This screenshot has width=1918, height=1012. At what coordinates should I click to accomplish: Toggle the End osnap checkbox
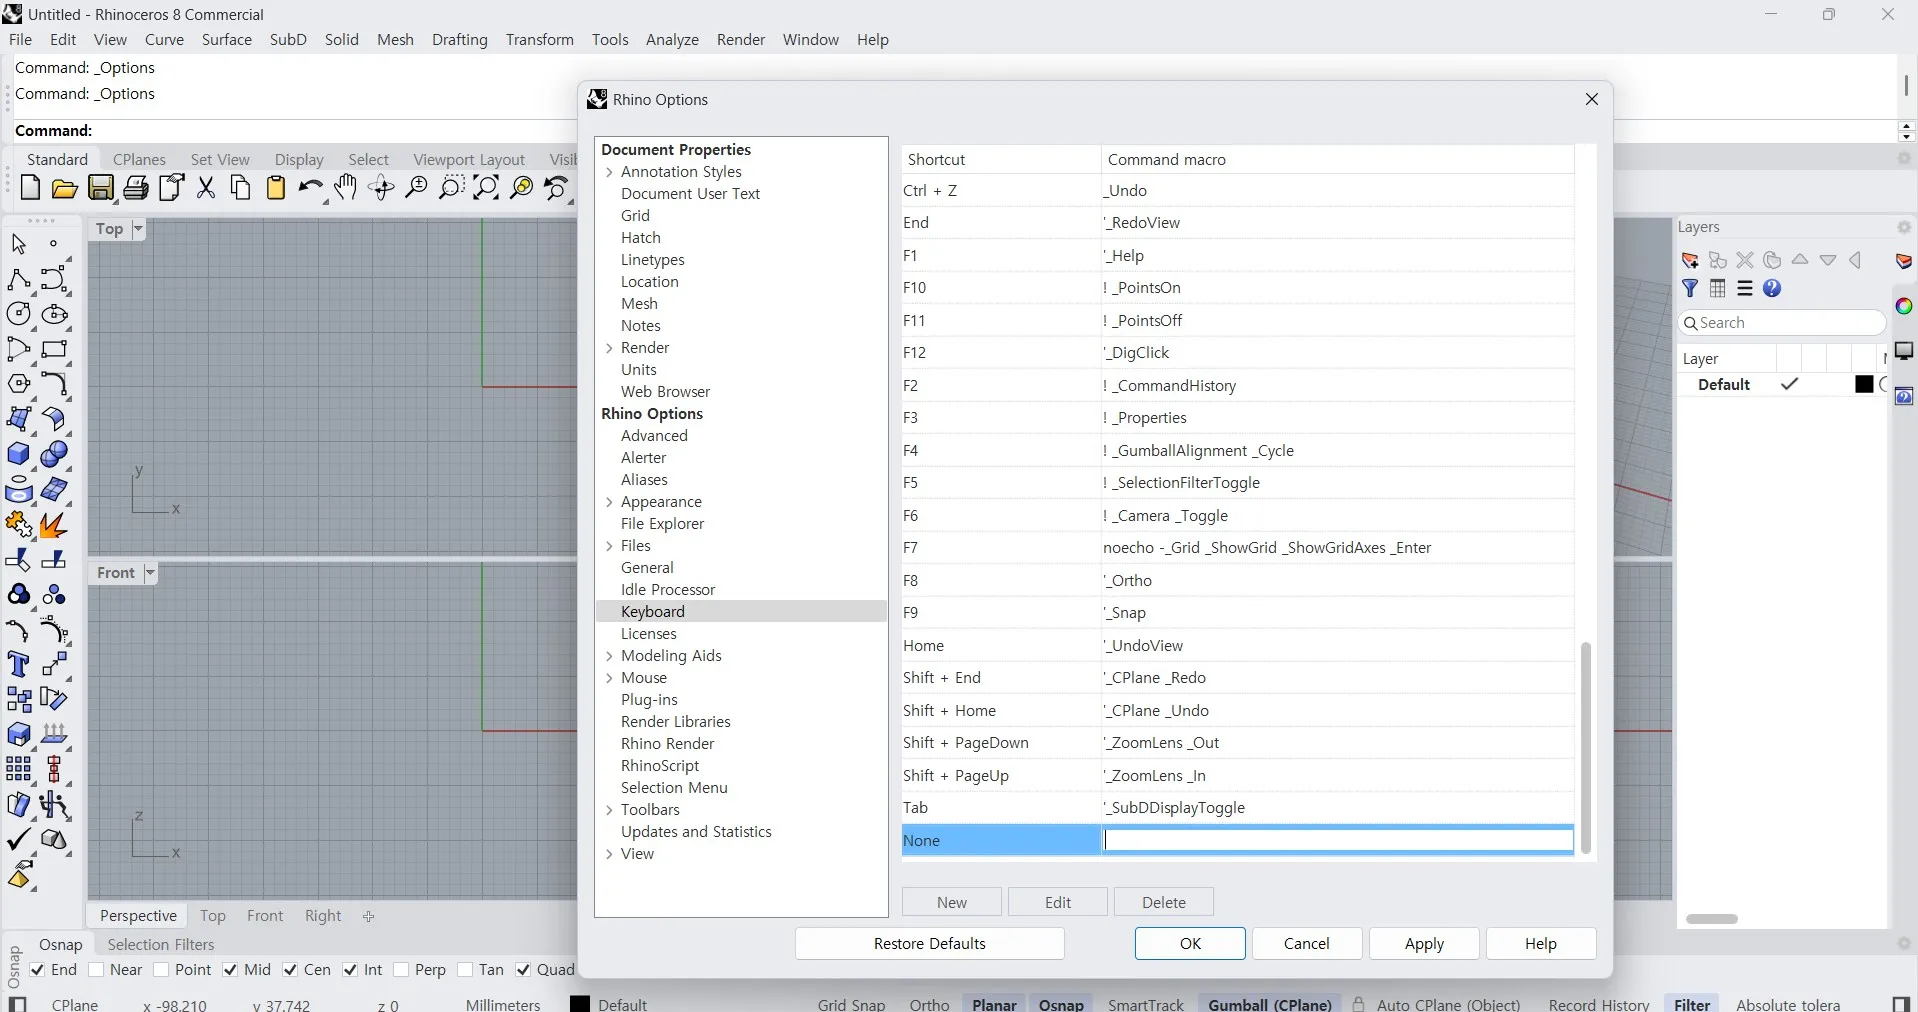click(37, 970)
